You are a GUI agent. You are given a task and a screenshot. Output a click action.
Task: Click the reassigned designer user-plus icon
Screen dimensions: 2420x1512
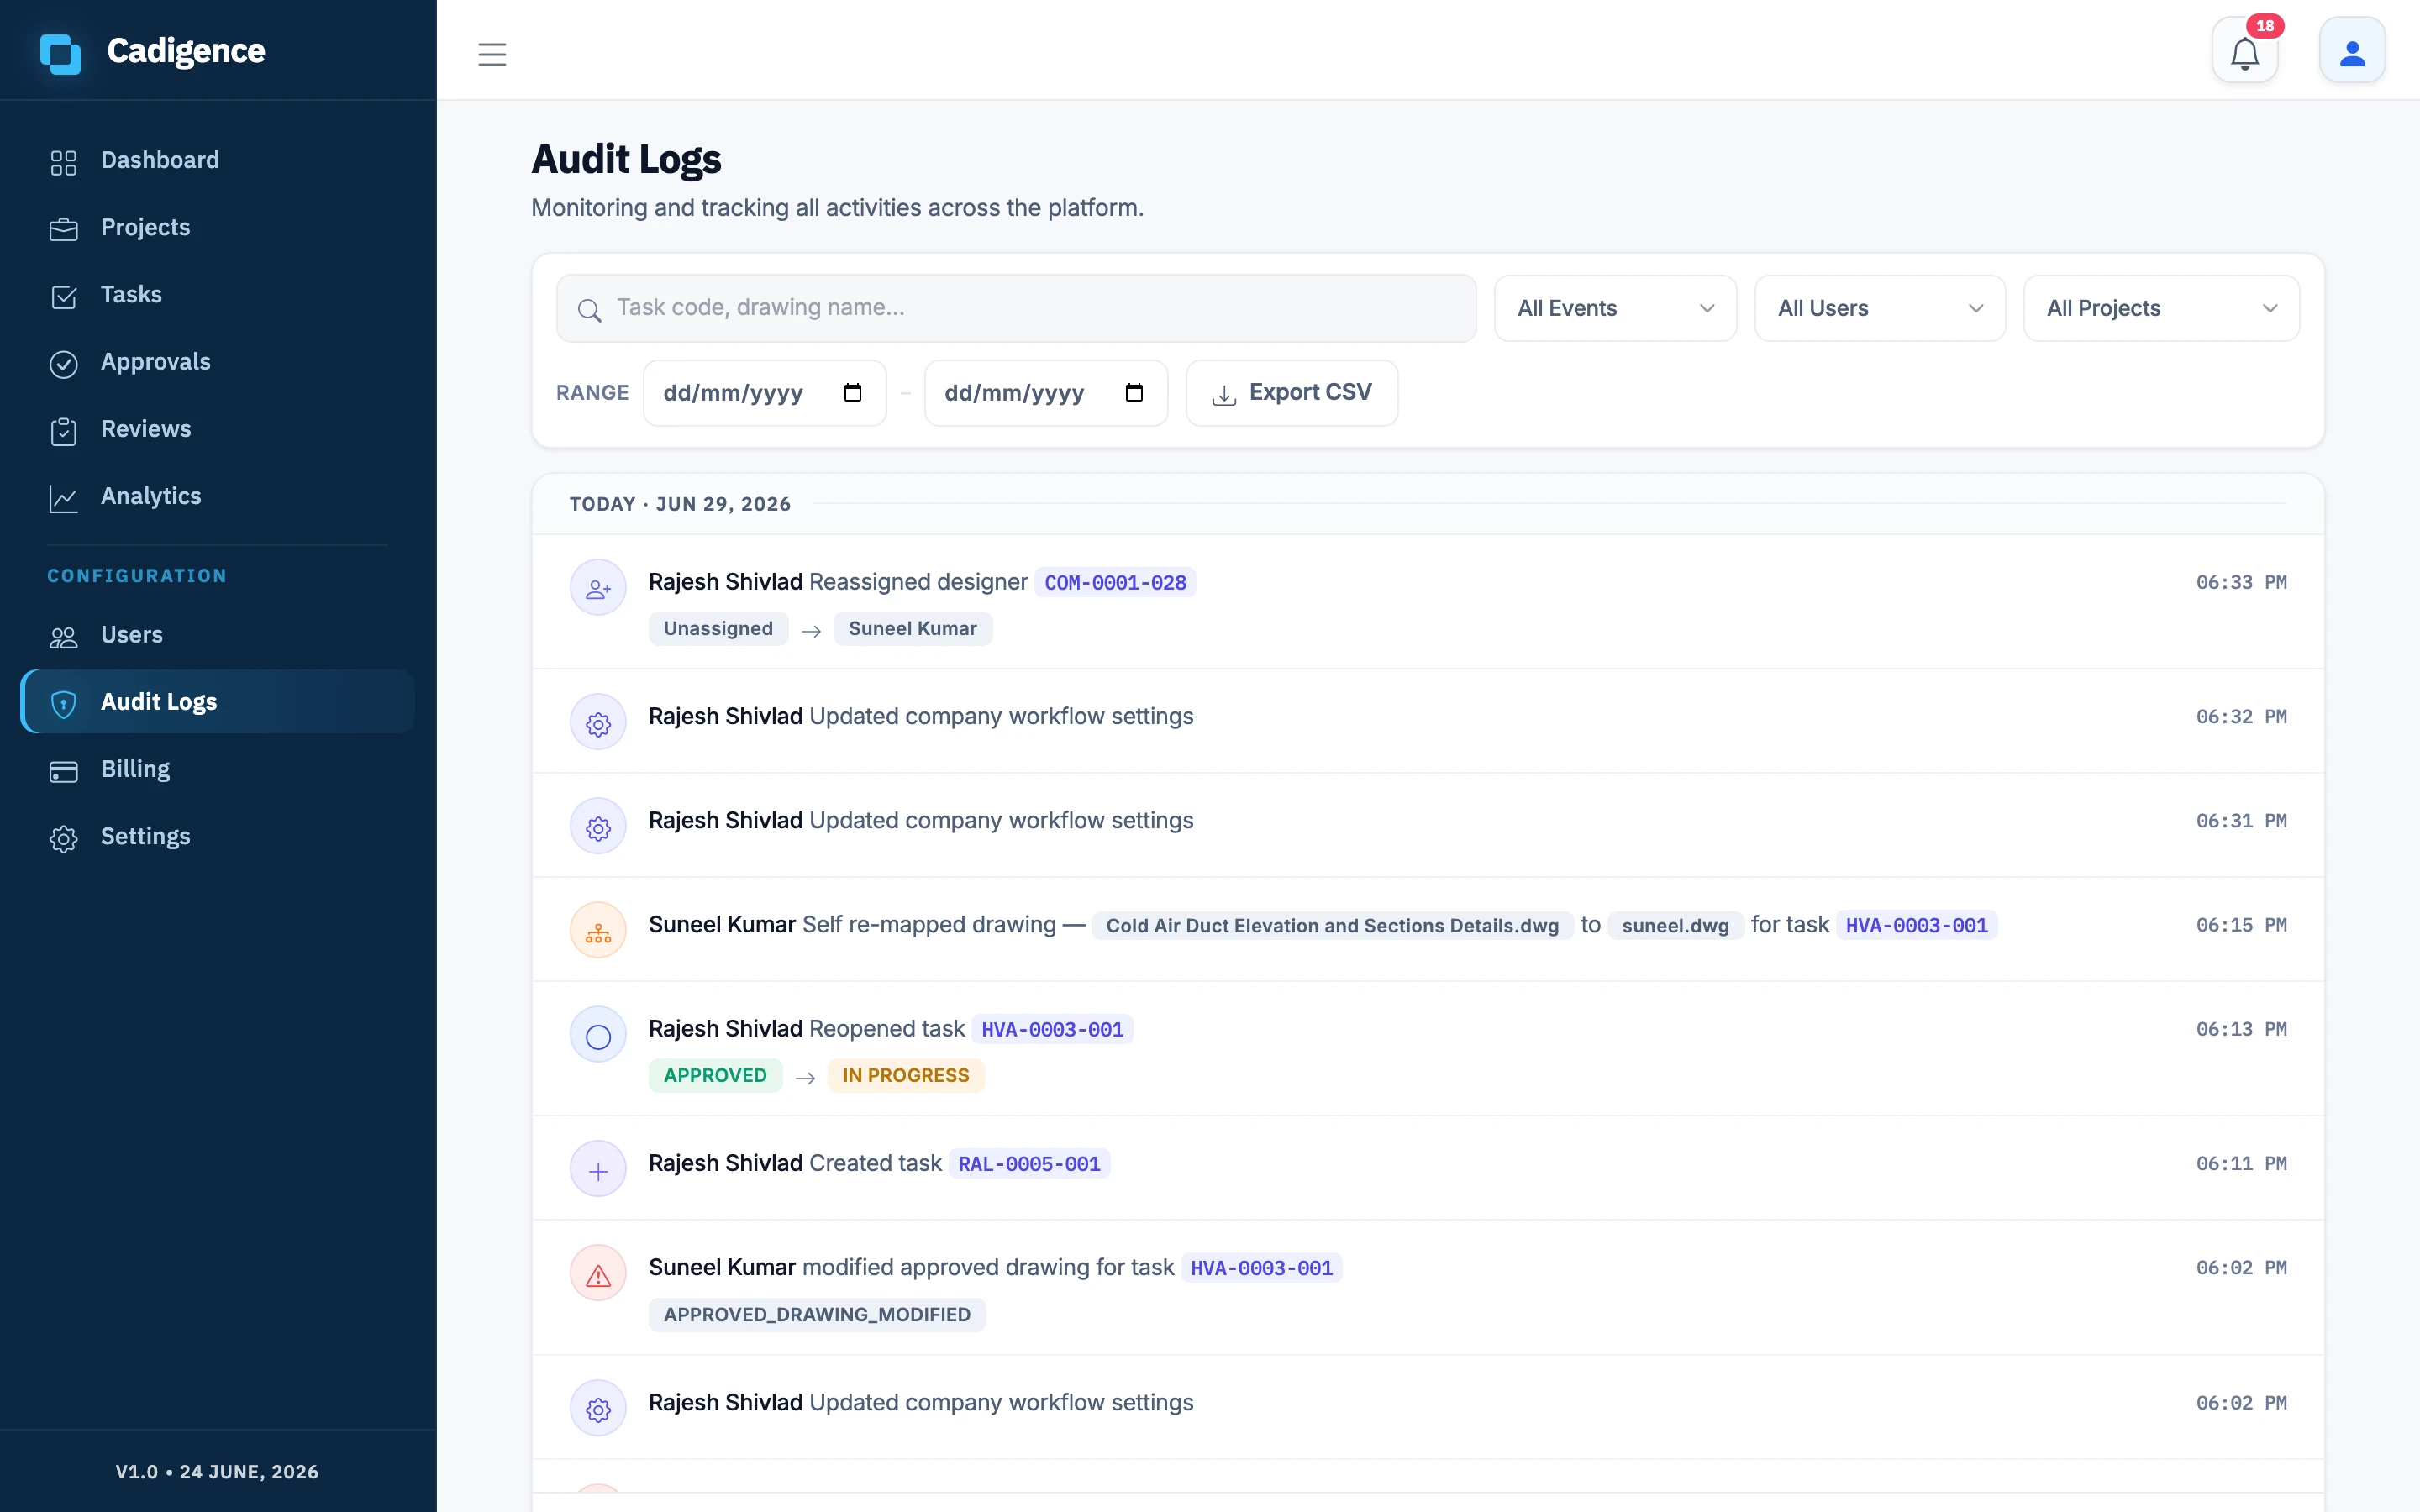598,587
